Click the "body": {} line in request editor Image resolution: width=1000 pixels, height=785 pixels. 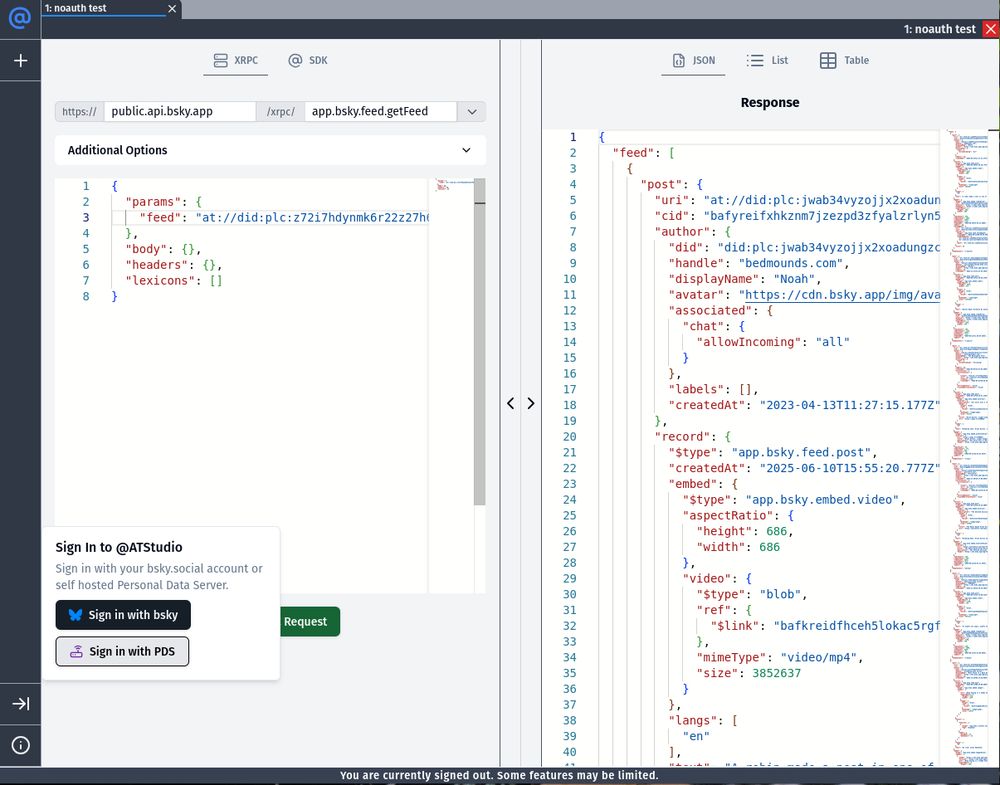point(163,249)
